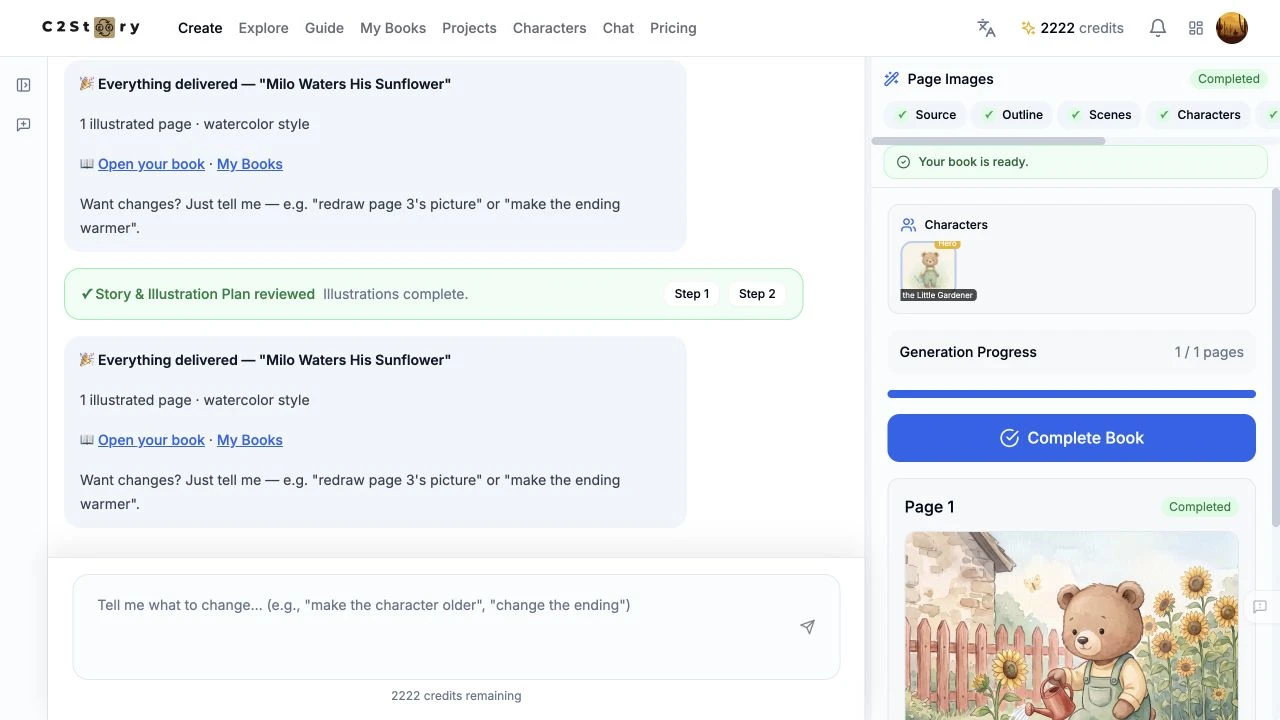
Task: Click the '1 / 1 pages' counter
Action: click(1209, 352)
